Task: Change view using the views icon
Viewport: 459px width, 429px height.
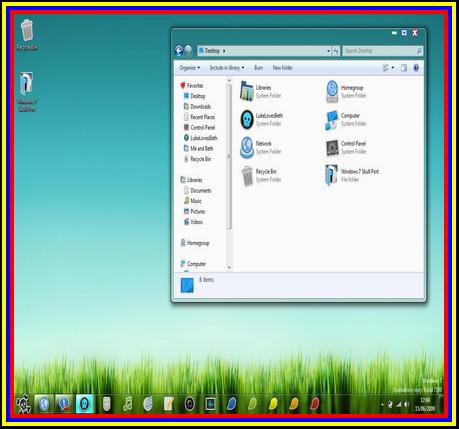Action: click(386, 68)
